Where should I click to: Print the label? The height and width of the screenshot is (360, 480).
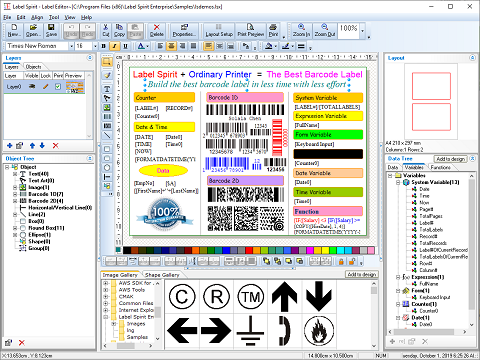pos(273,31)
